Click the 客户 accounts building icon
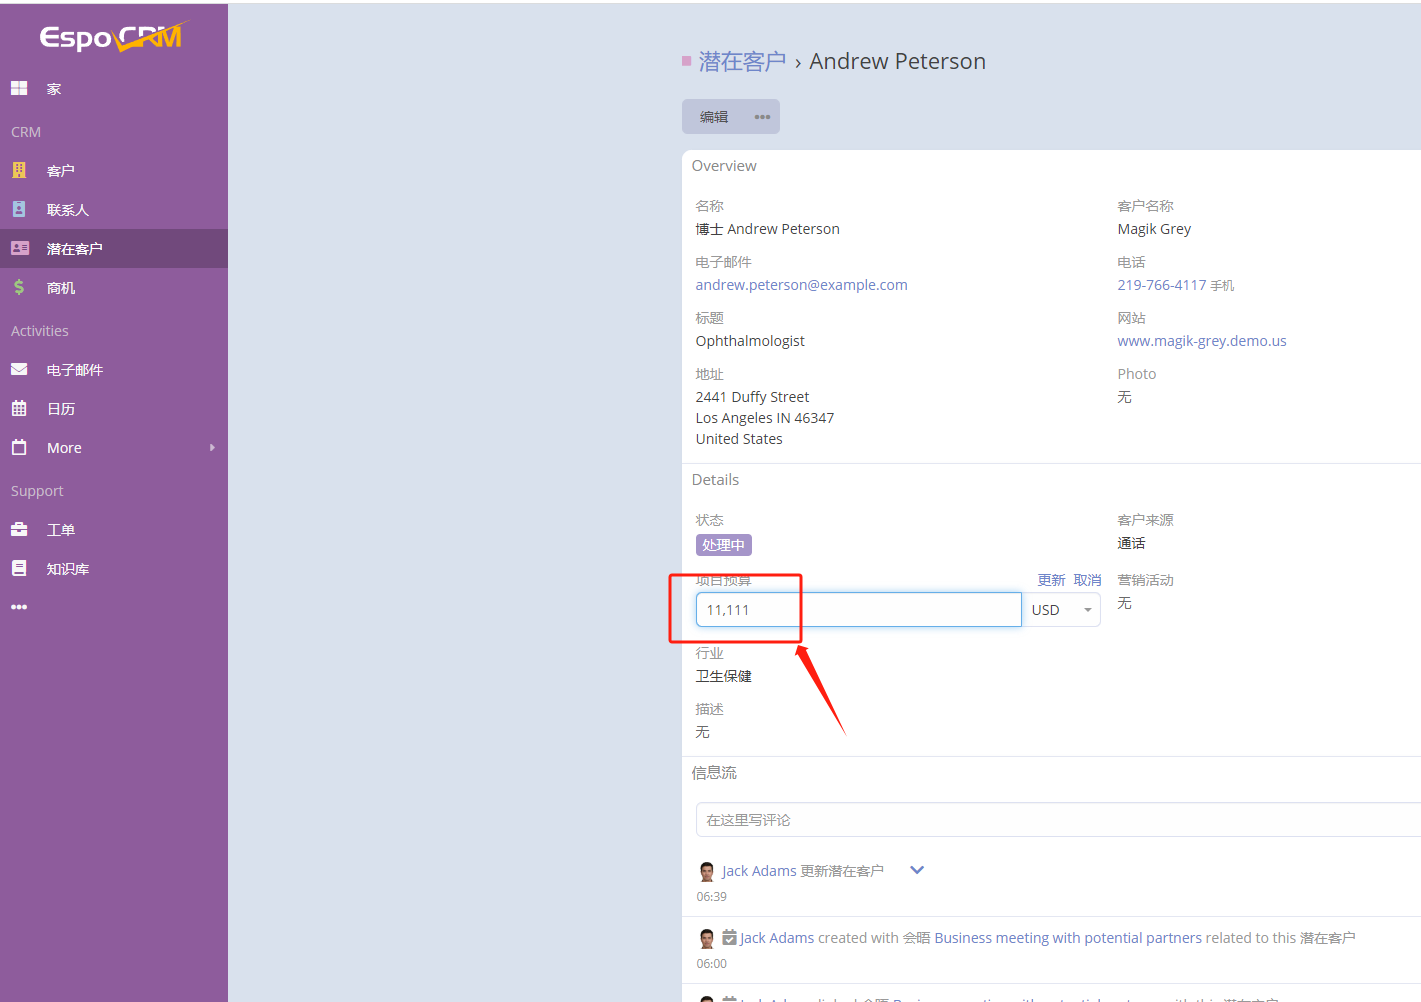This screenshot has width=1421, height=1002. pos(19,170)
